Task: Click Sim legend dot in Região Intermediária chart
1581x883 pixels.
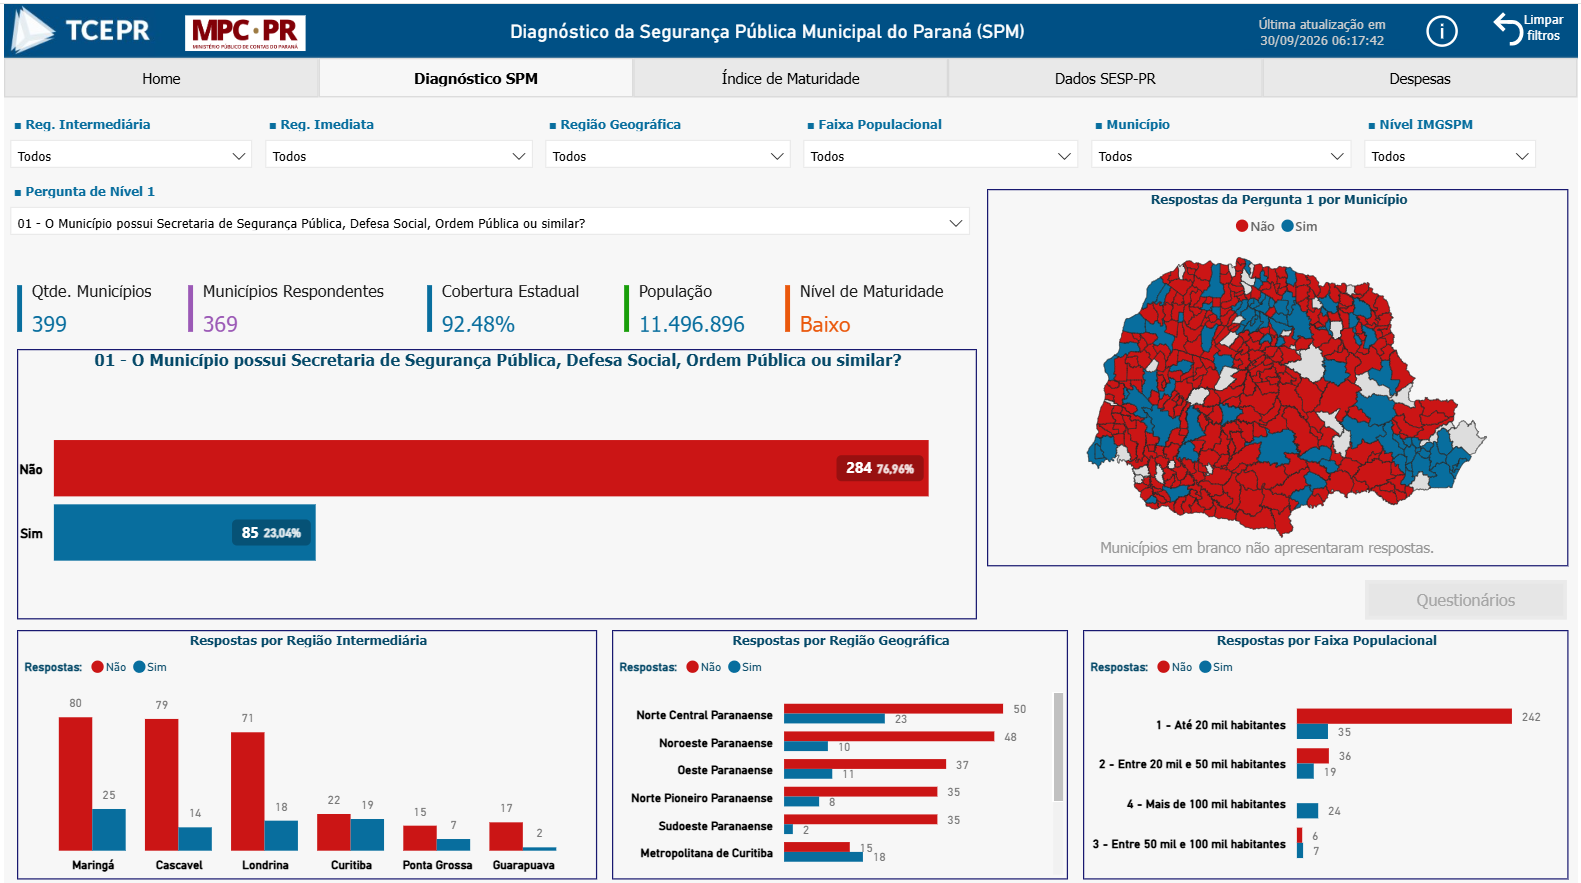Action: pyautogui.click(x=139, y=667)
